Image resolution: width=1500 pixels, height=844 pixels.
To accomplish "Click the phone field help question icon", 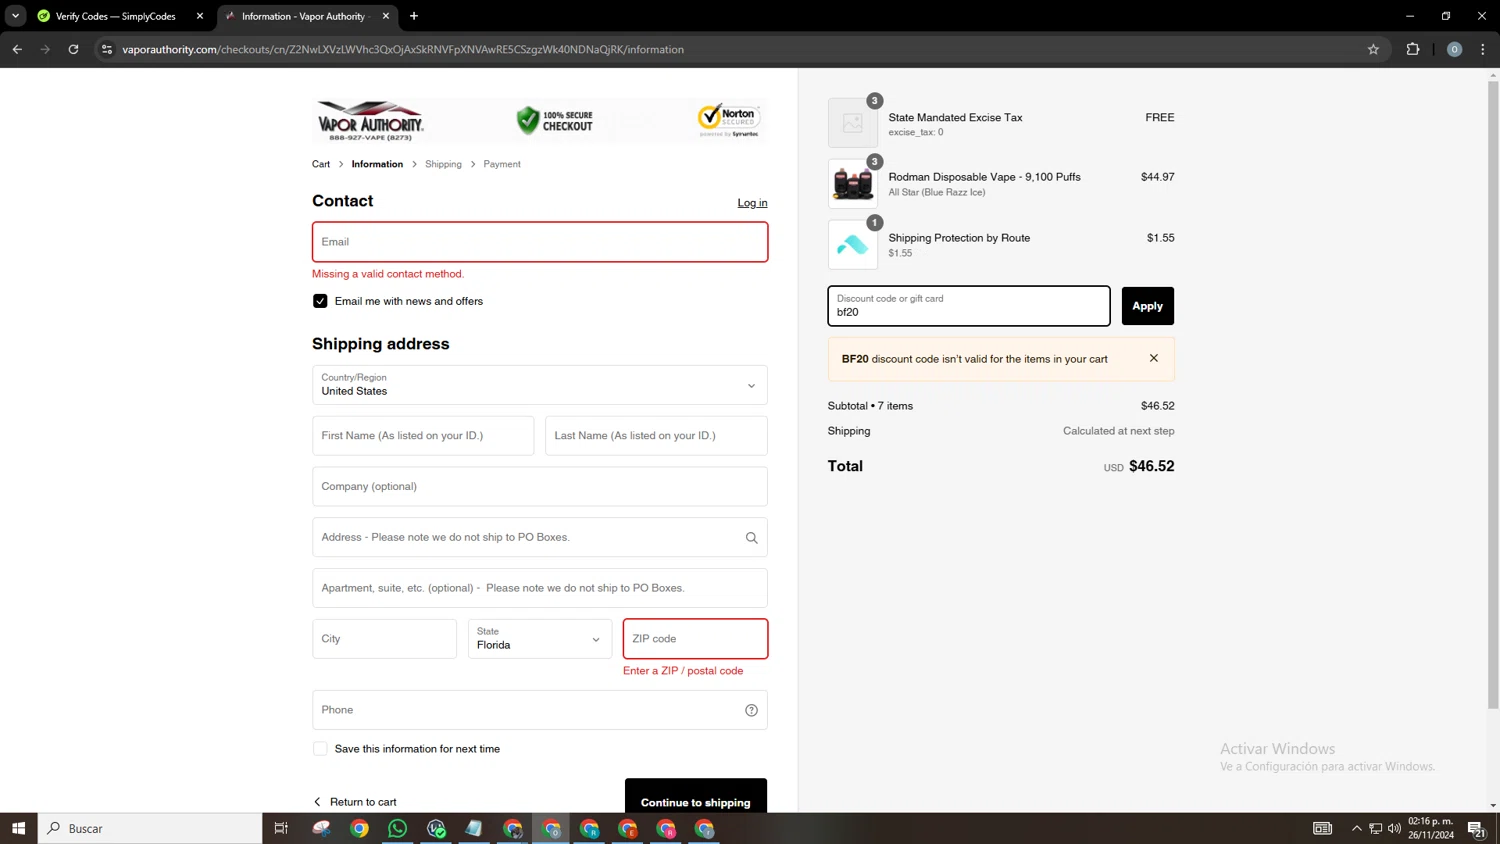I will [751, 710].
